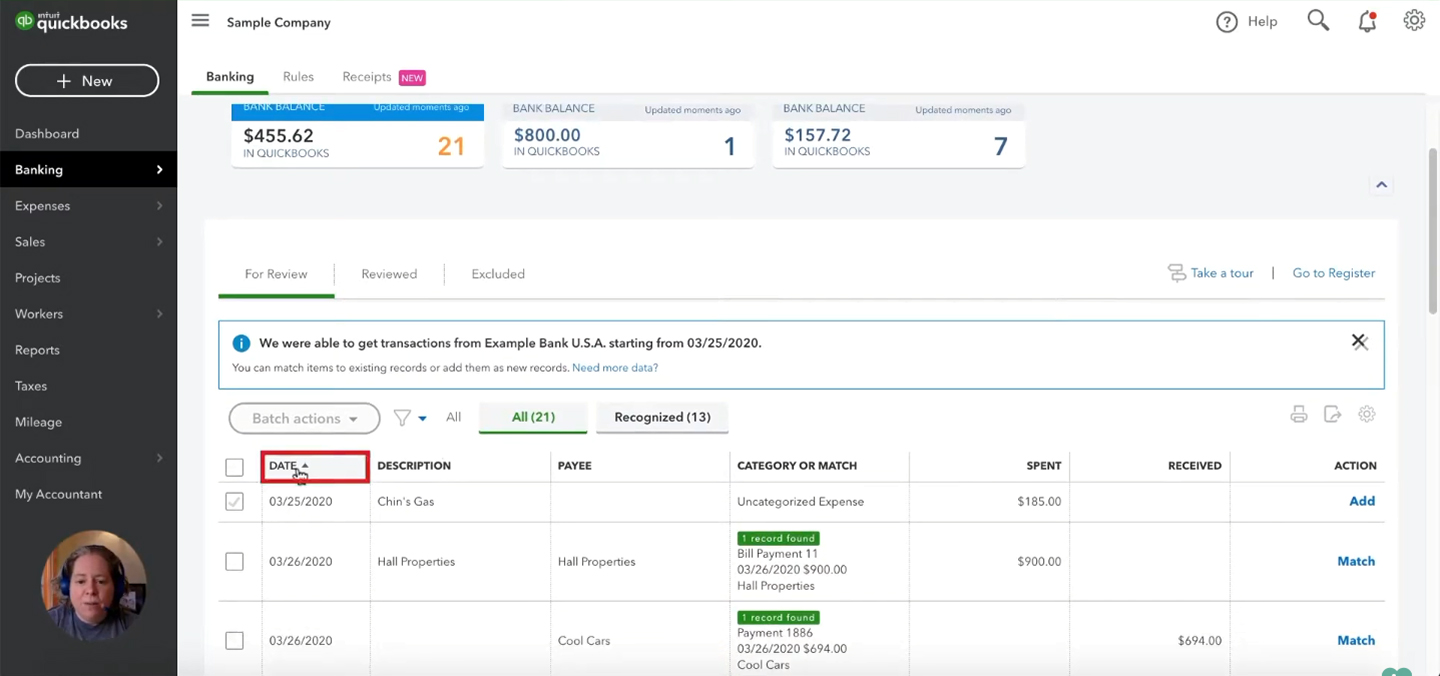This screenshot has width=1440, height=676.
Task: Open the Excluded tab
Action: coord(498,274)
